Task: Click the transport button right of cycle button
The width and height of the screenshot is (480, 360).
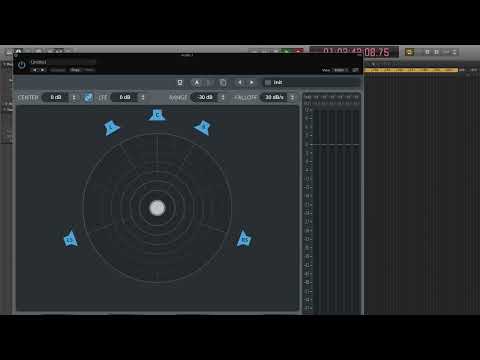Action: tap(427, 52)
